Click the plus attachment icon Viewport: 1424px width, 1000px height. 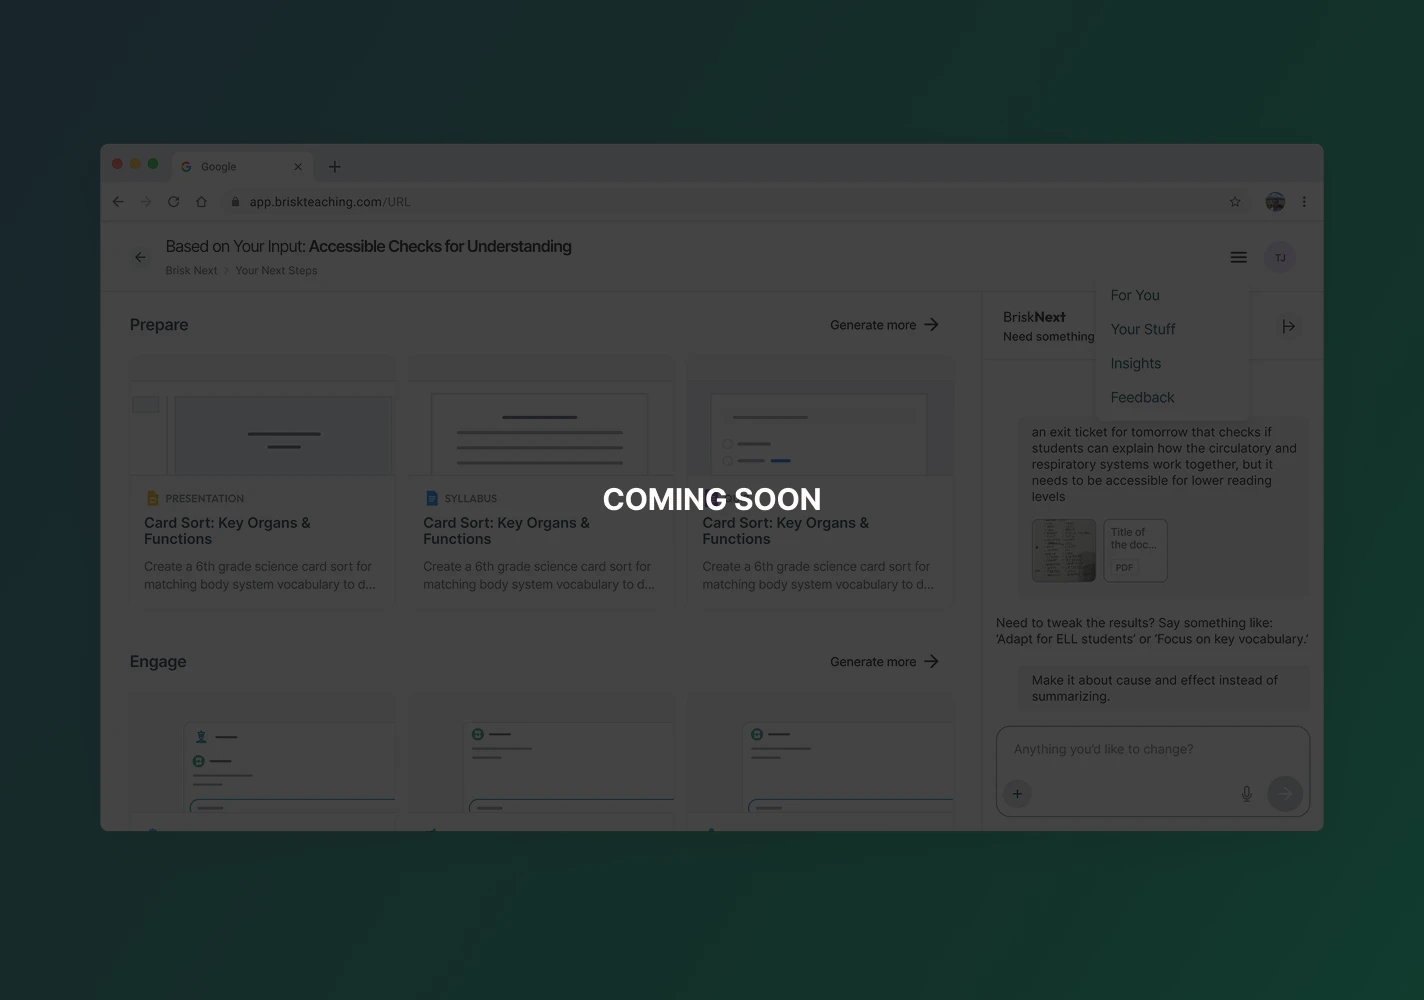(x=1017, y=794)
